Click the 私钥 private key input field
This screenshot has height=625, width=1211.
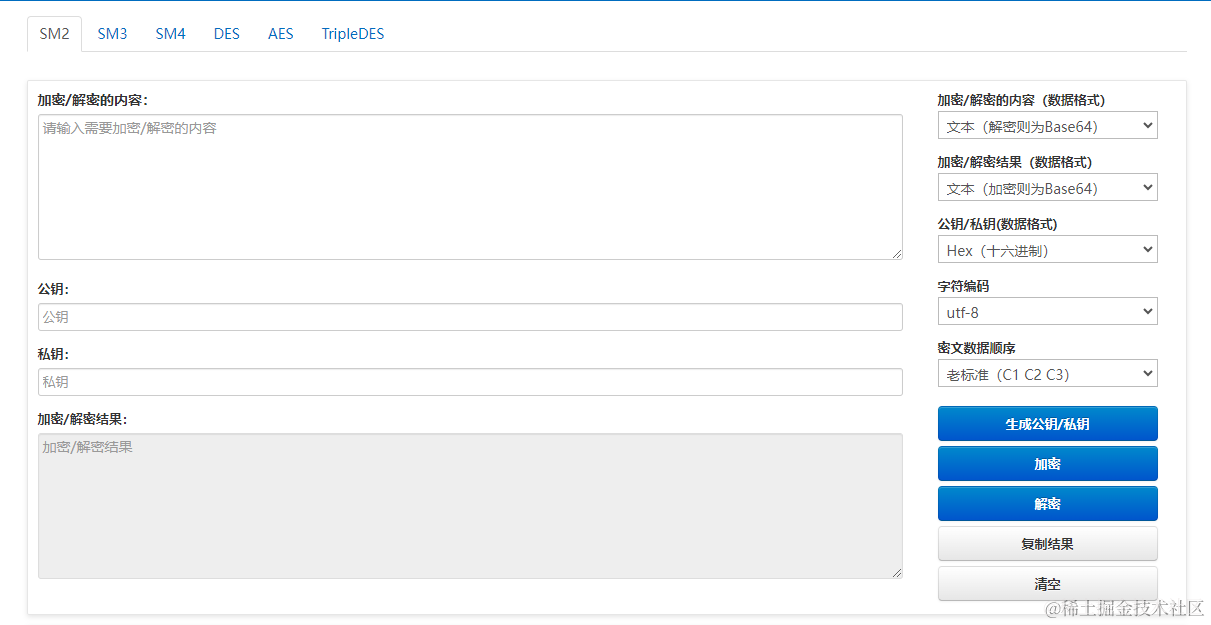pyautogui.click(x=470, y=382)
